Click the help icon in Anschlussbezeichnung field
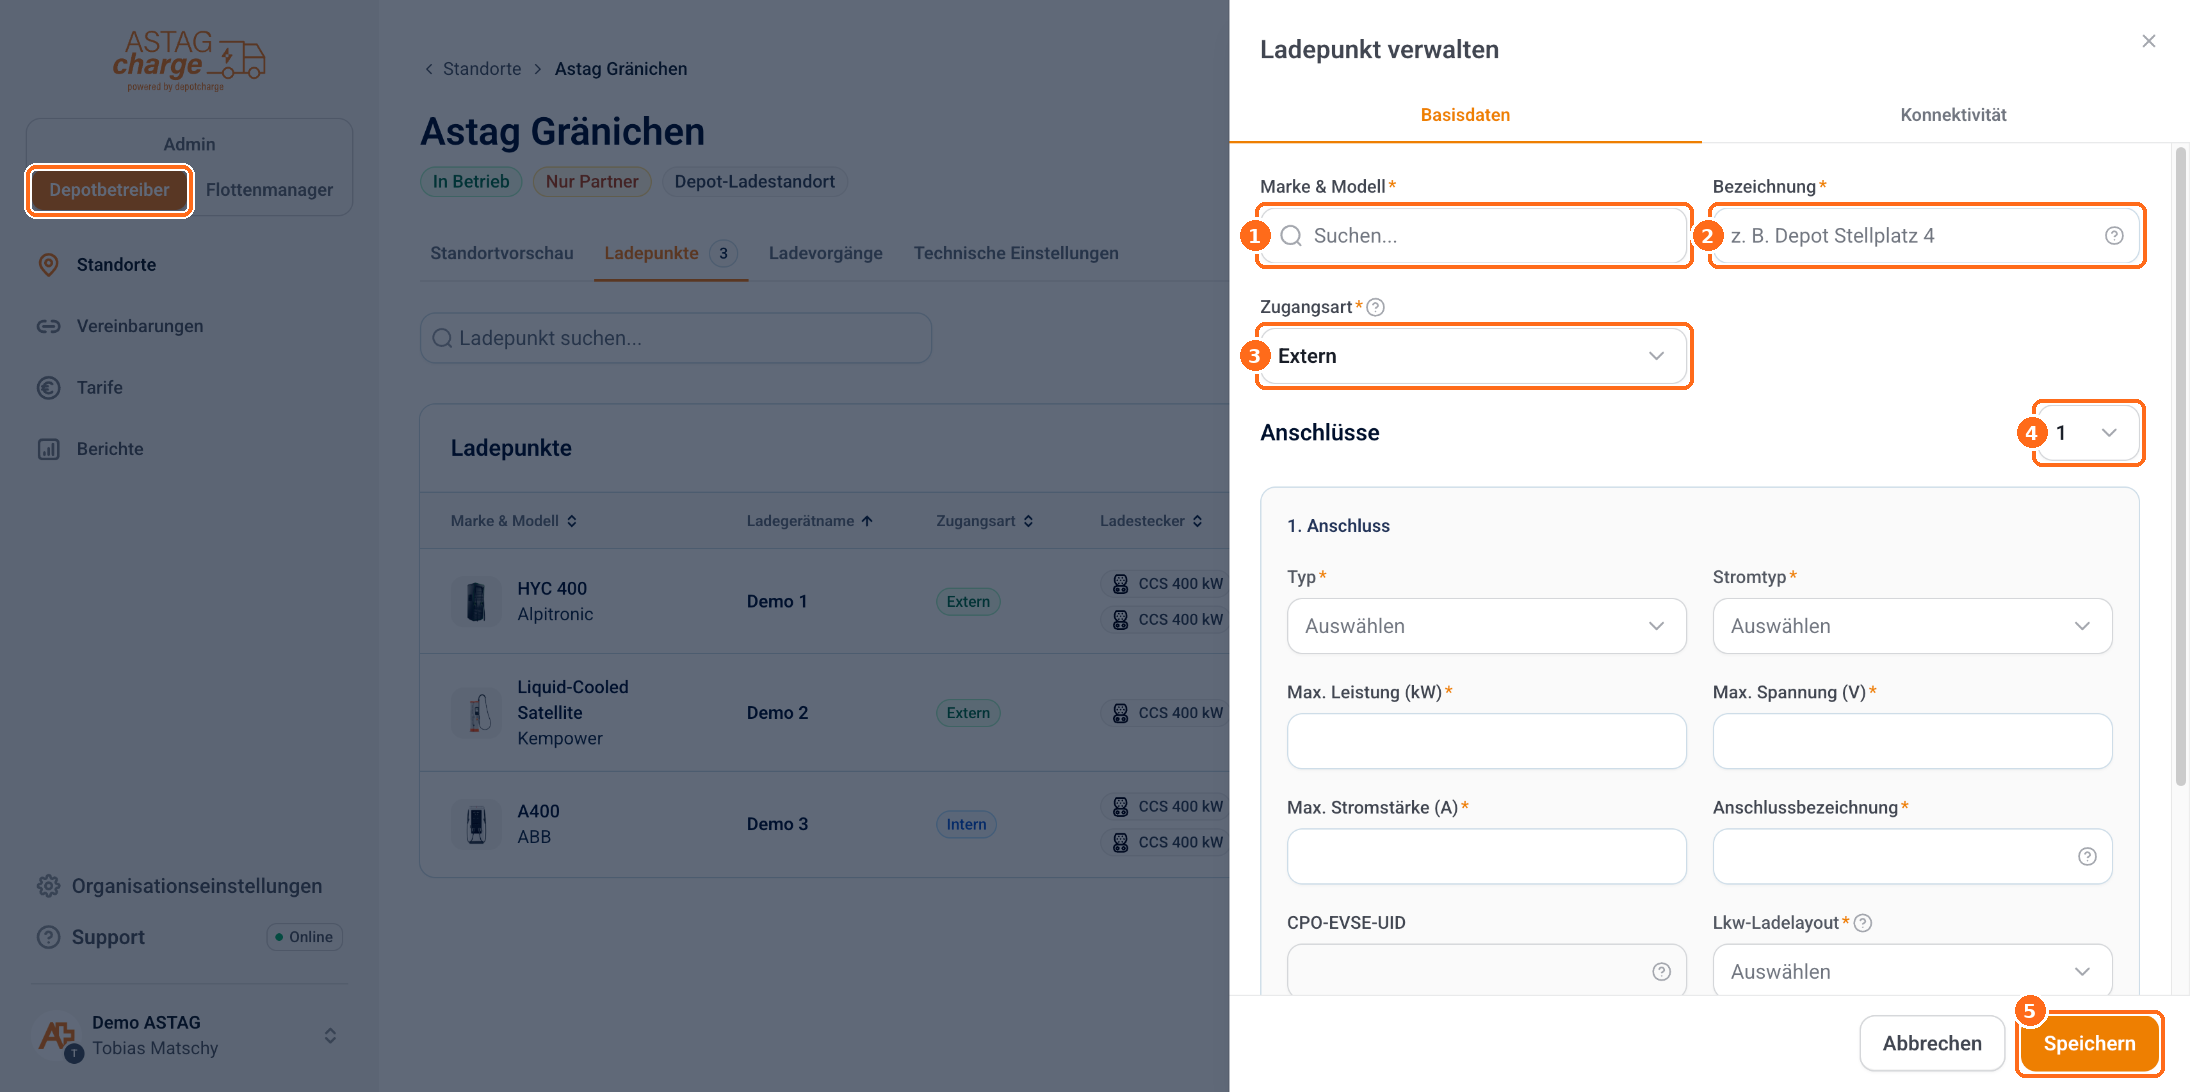The width and height of the screenshot is (2190, 1092). coord(2087,856)
